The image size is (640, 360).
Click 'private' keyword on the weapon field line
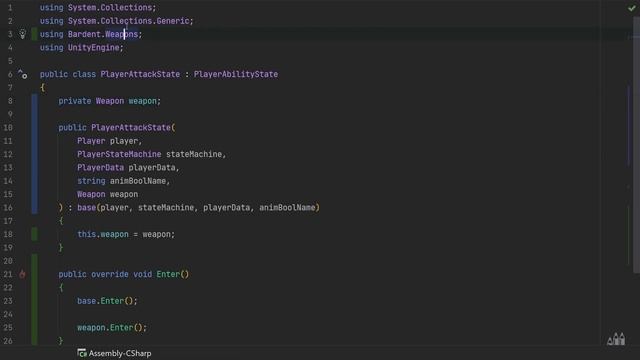[x=74, y=101]
